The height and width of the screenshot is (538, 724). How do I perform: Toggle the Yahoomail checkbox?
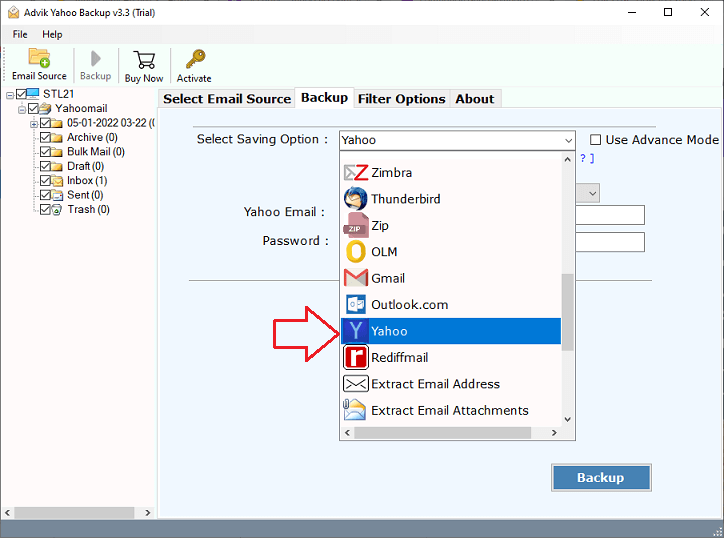(x=33, y=109)
